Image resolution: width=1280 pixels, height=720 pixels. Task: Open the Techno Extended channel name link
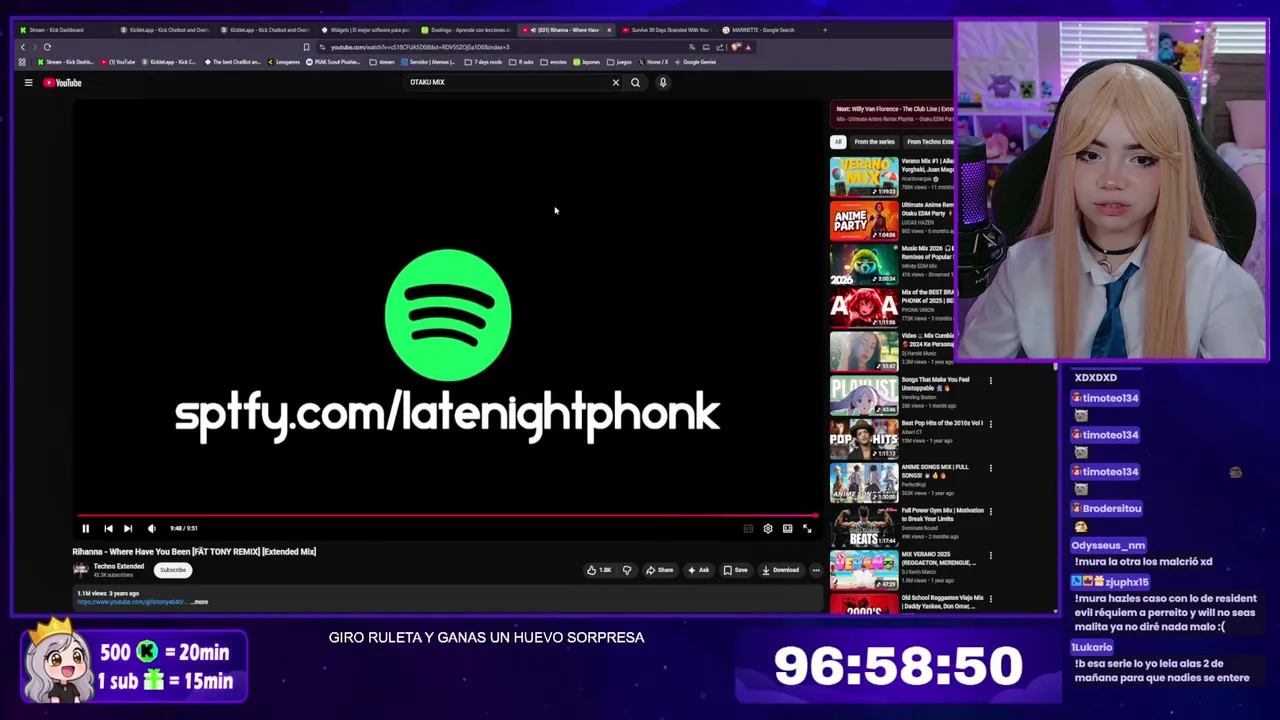119,566
